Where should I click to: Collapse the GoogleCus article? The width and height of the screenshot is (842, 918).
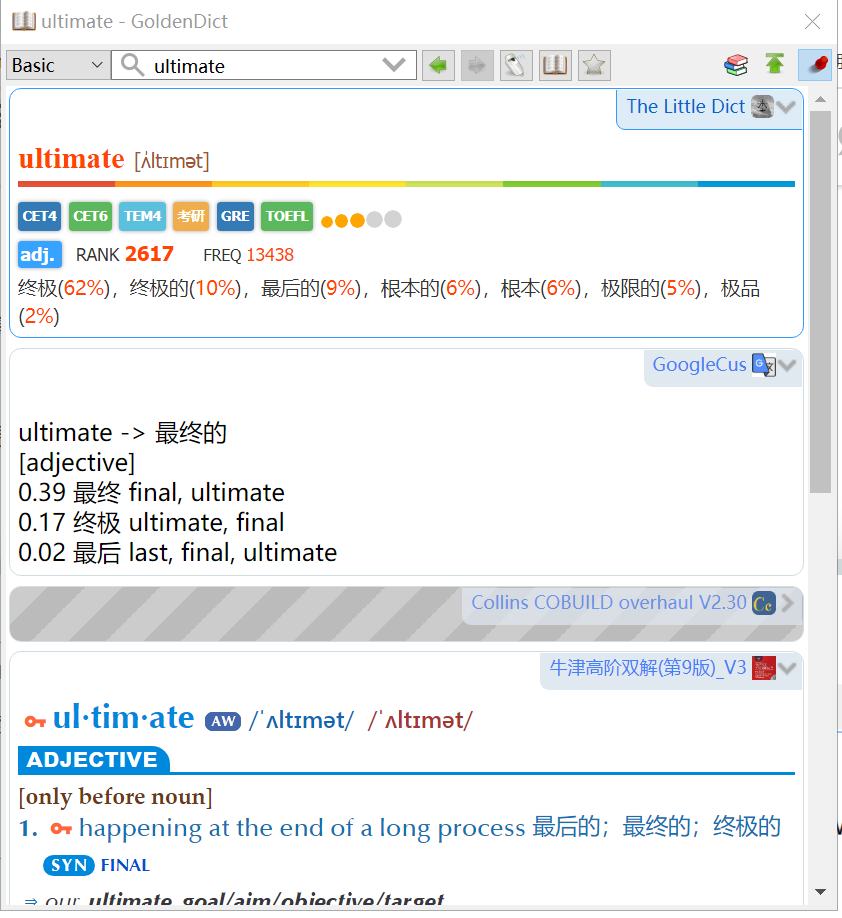787,365
